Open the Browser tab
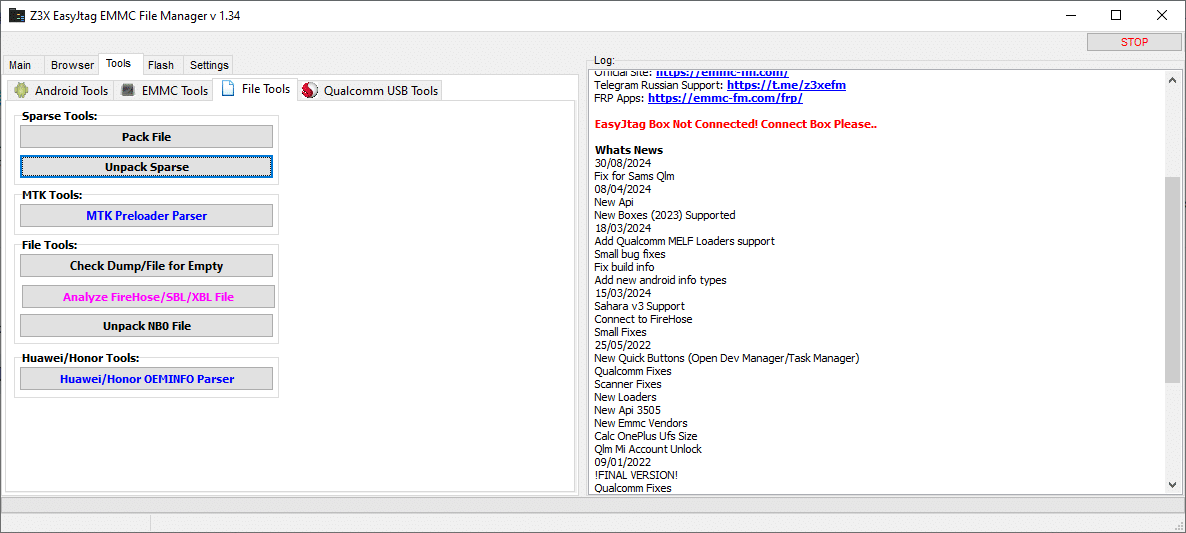Screen dimensions: 1186x533 coord(72,65)
